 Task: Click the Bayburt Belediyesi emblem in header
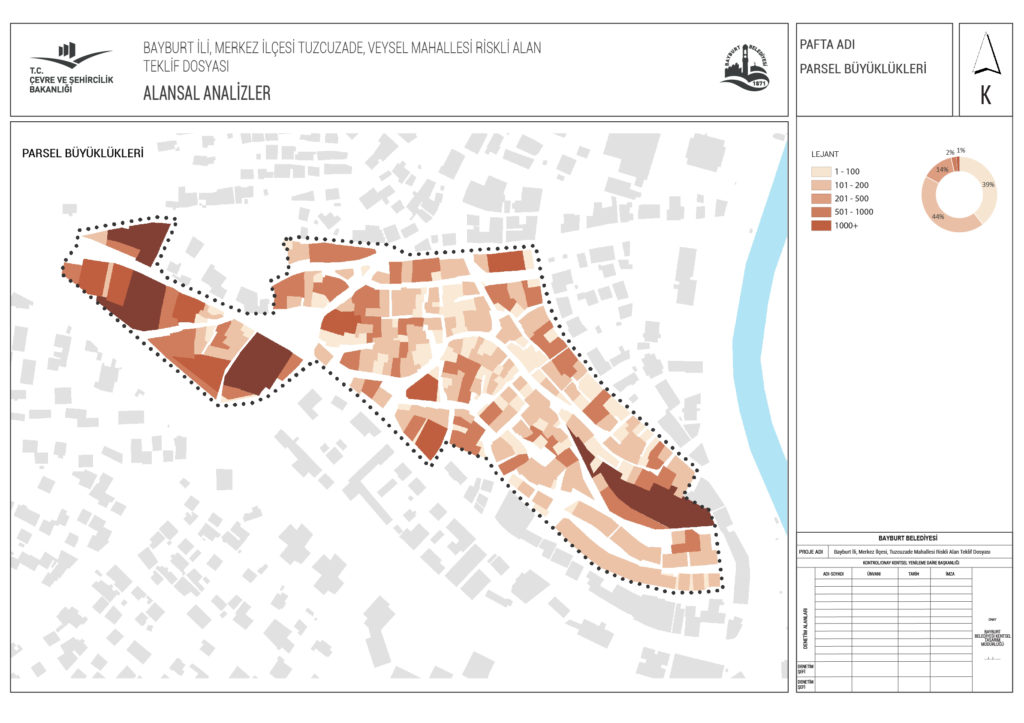(x=746, y=67)
